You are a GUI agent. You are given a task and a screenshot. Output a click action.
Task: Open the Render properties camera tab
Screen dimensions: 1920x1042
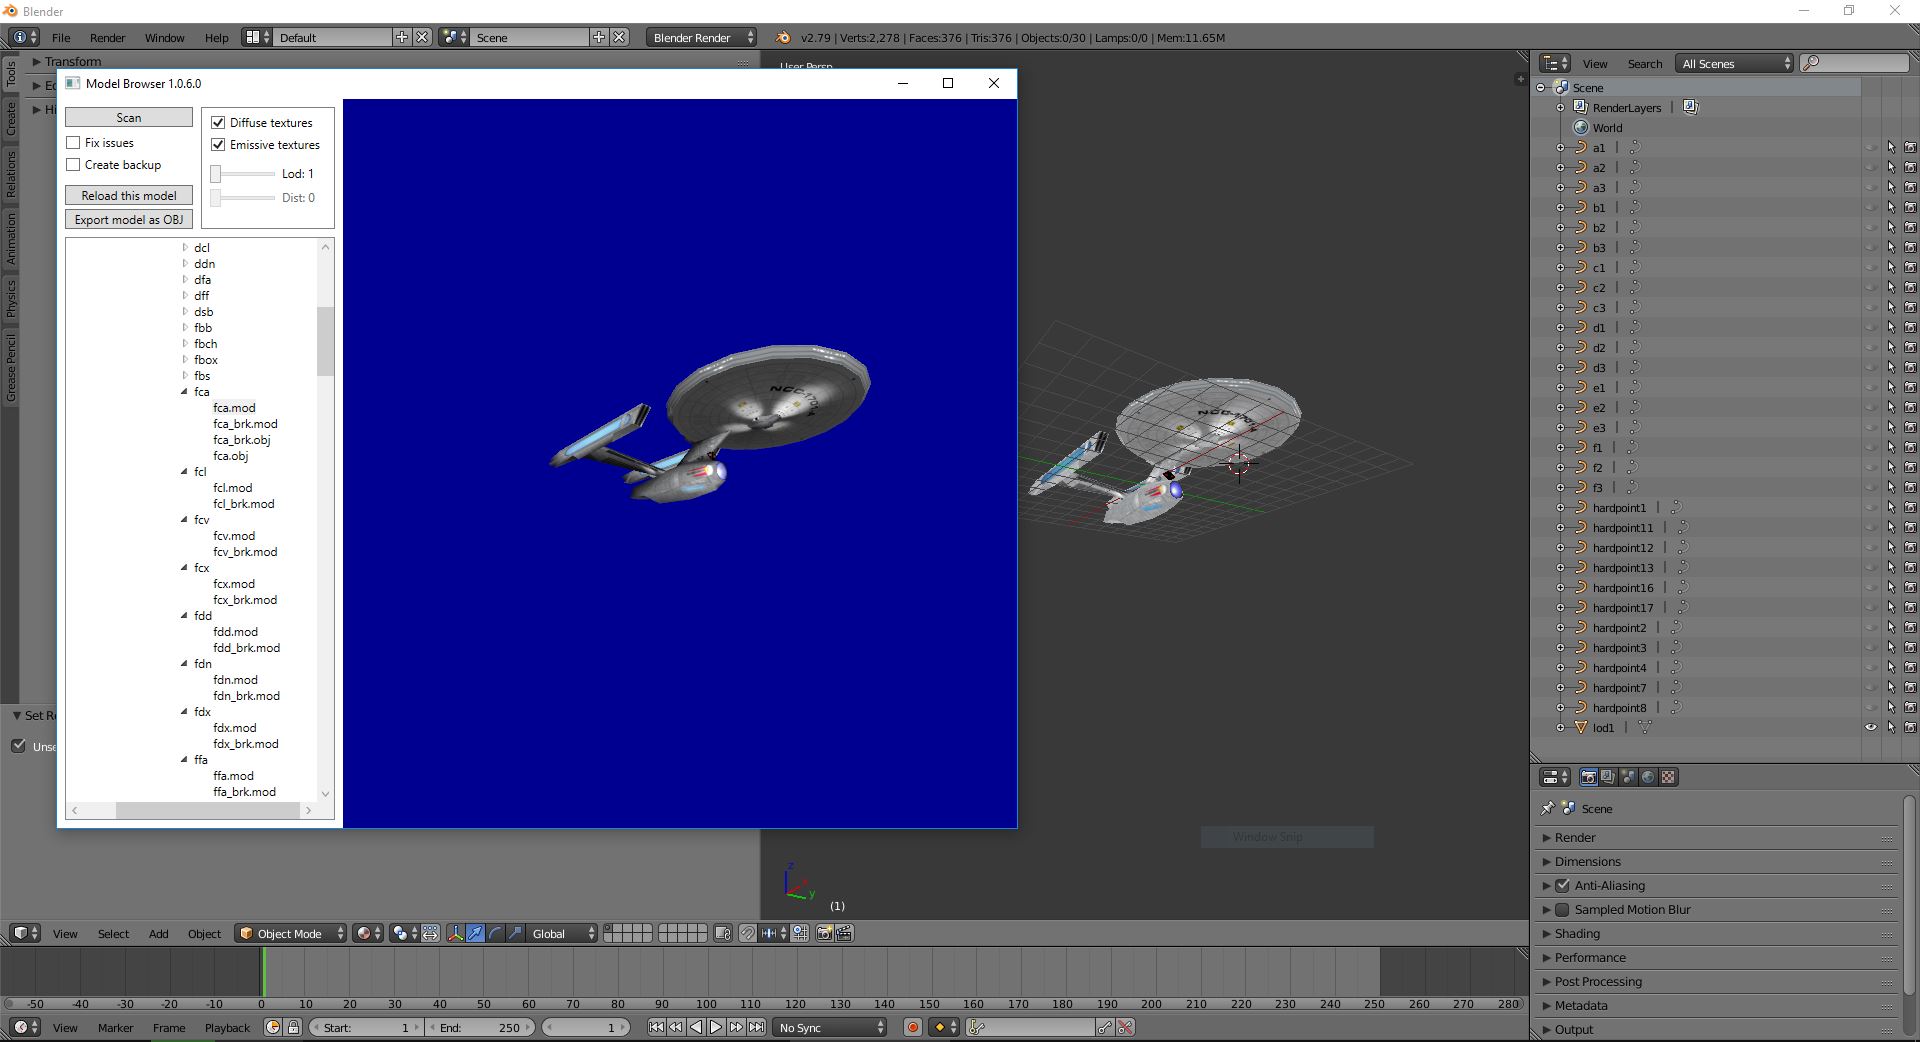click(1588, 777)
